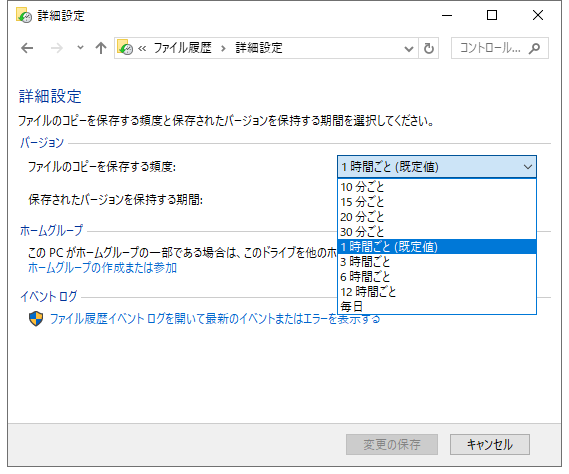Click the 変更の保存 button

point(392,444)
